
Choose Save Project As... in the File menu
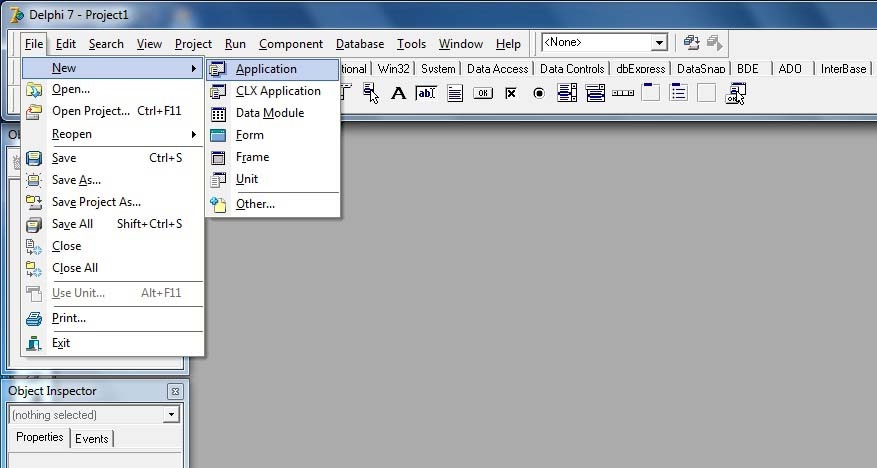(x=112, y=202)
